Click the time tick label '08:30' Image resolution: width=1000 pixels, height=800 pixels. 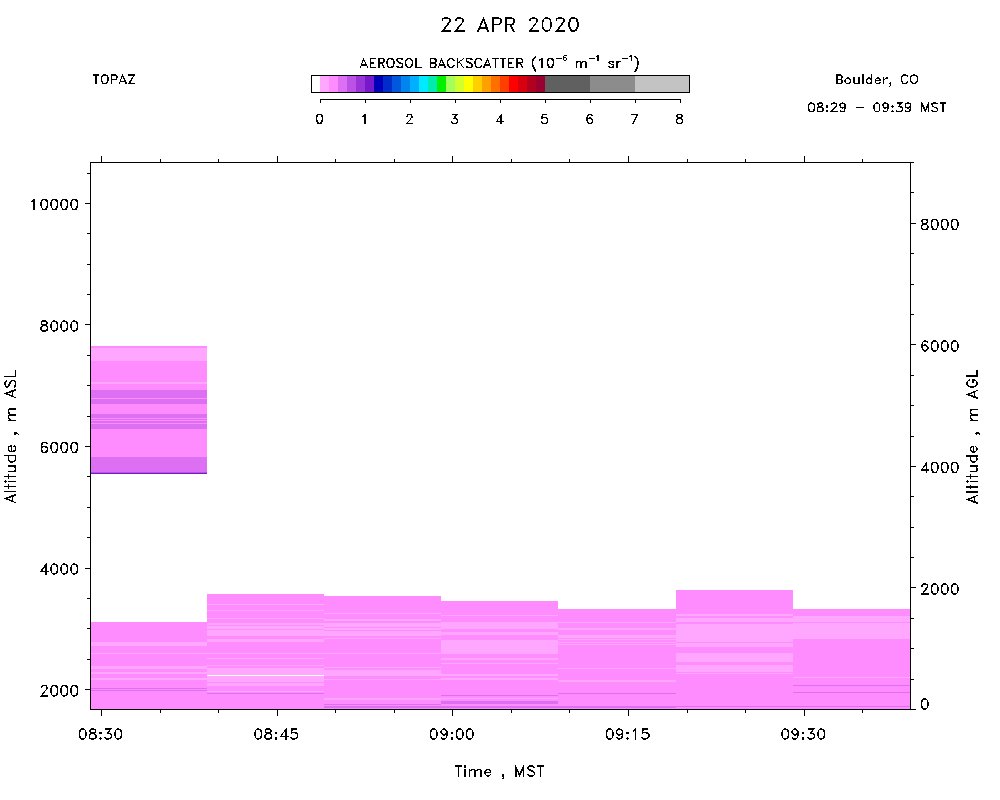(101, 734)
